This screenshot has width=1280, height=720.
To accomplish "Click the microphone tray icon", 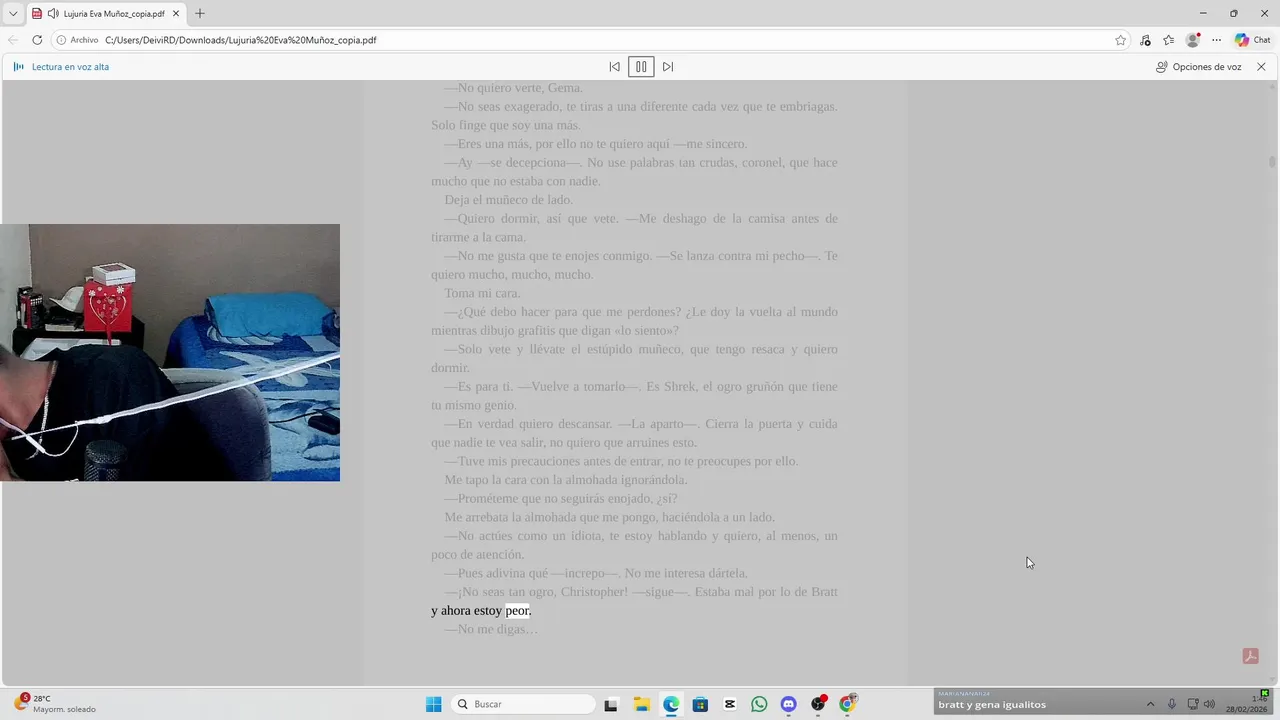I will point(1172,704).
